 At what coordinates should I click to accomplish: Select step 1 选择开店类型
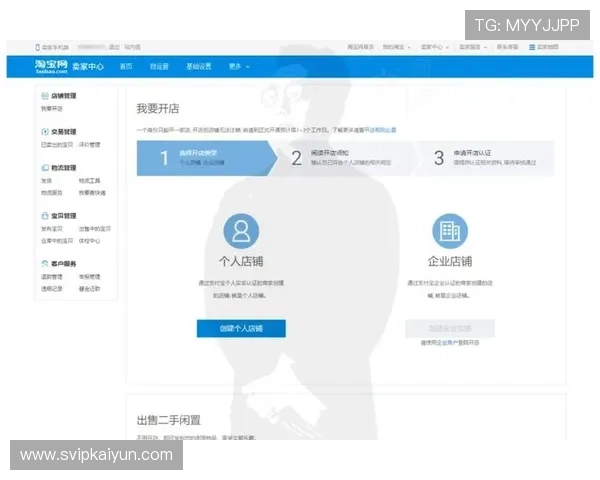207,158
